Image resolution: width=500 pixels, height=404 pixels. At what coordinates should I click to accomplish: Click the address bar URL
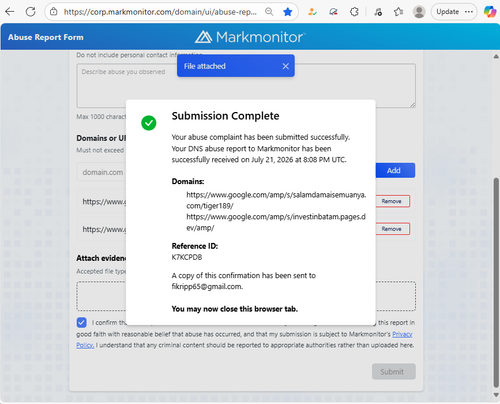tap(160, 12)
